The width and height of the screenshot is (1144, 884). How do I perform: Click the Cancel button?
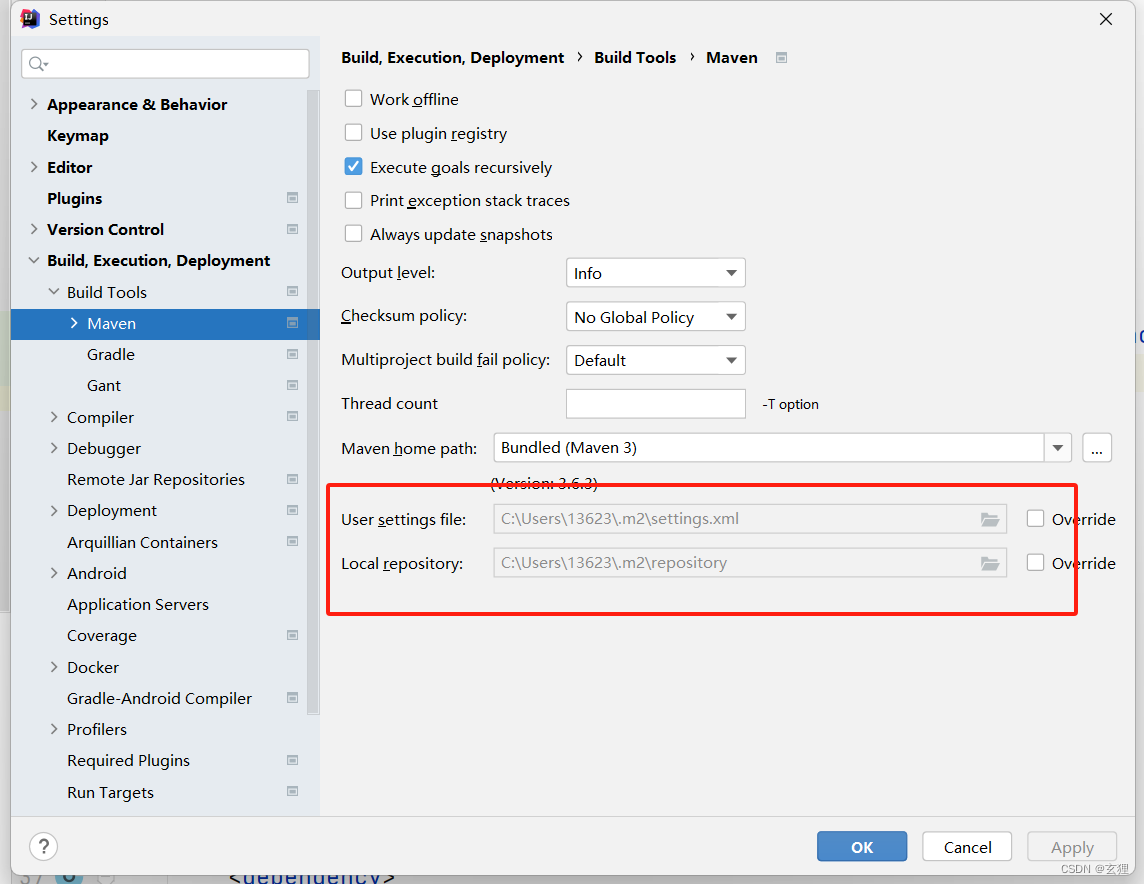point(967,847)
